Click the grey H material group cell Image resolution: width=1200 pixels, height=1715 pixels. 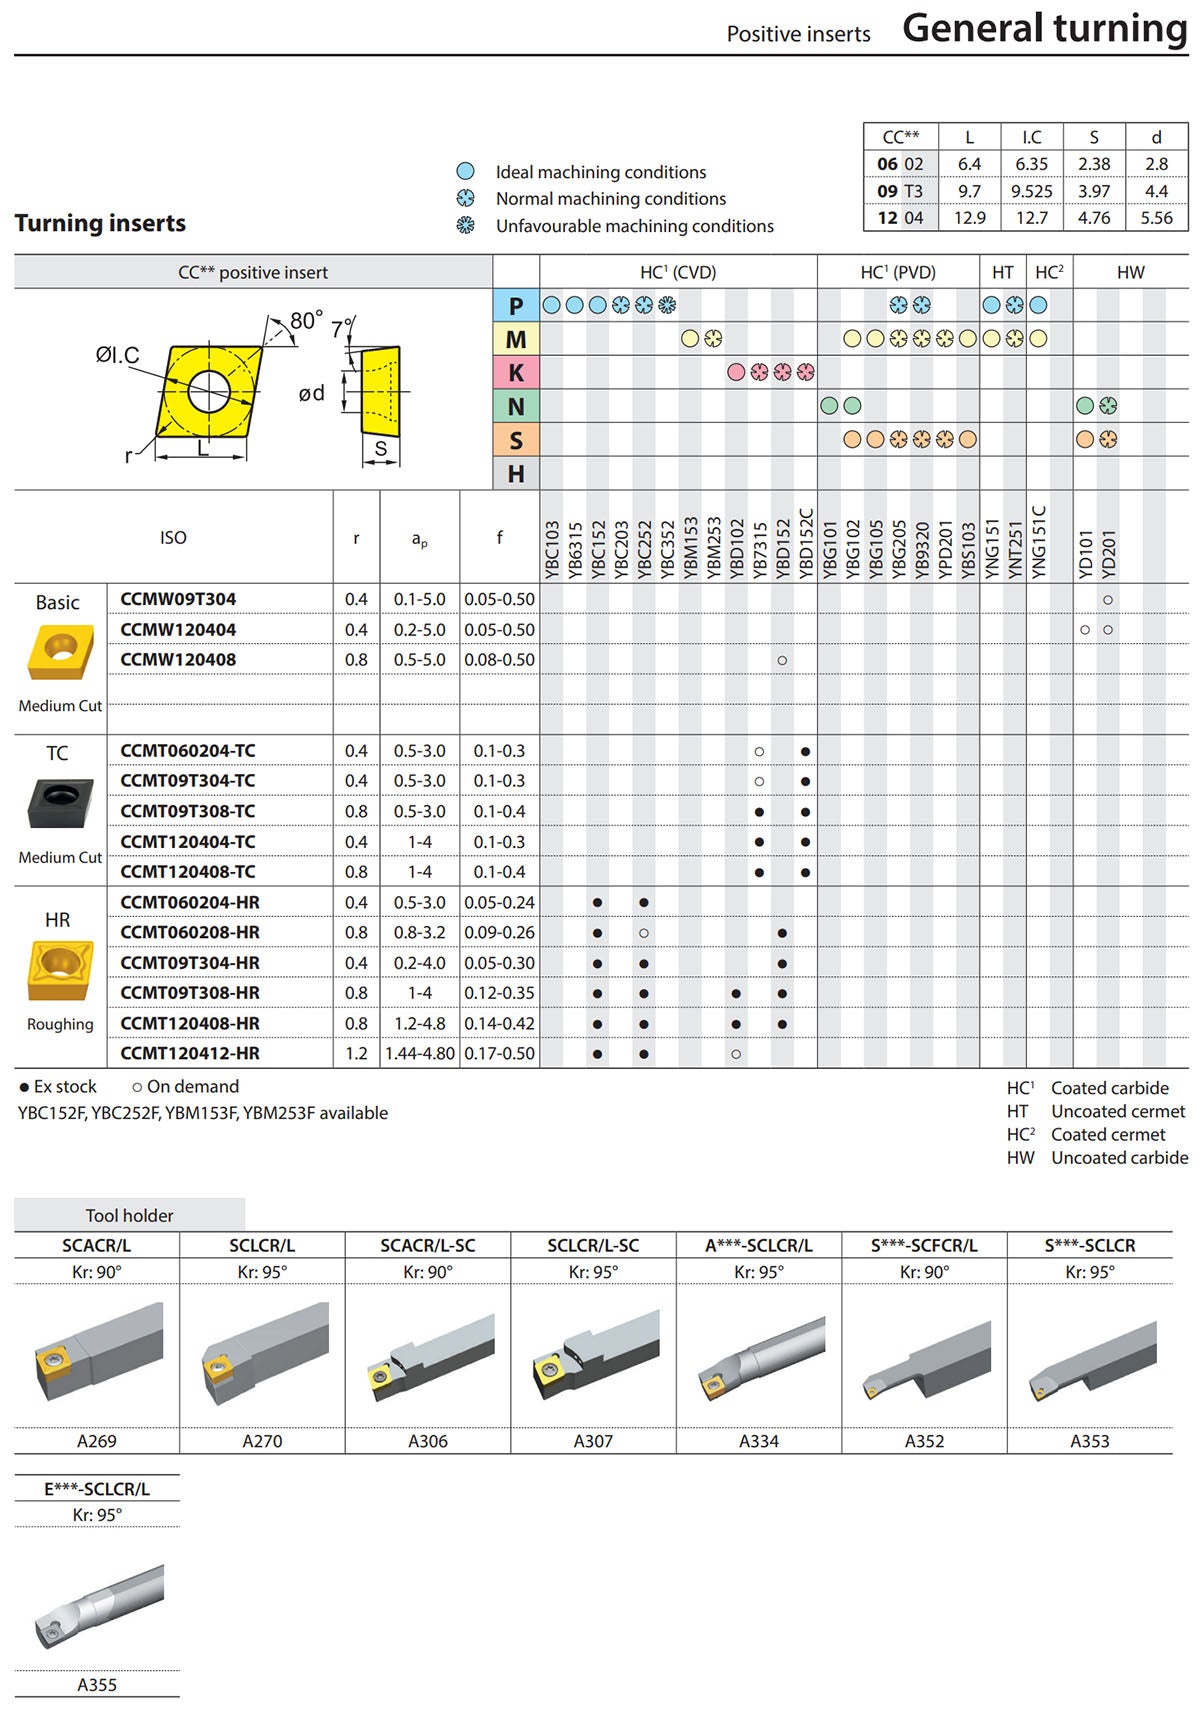click(x=516, y=473)
